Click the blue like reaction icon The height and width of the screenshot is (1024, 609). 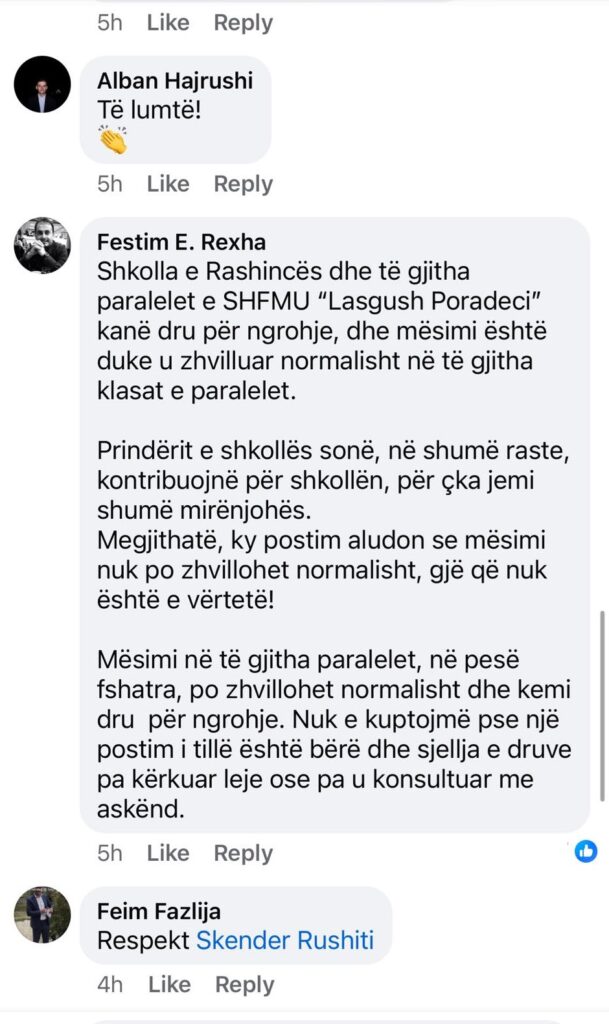pos(586,851)
